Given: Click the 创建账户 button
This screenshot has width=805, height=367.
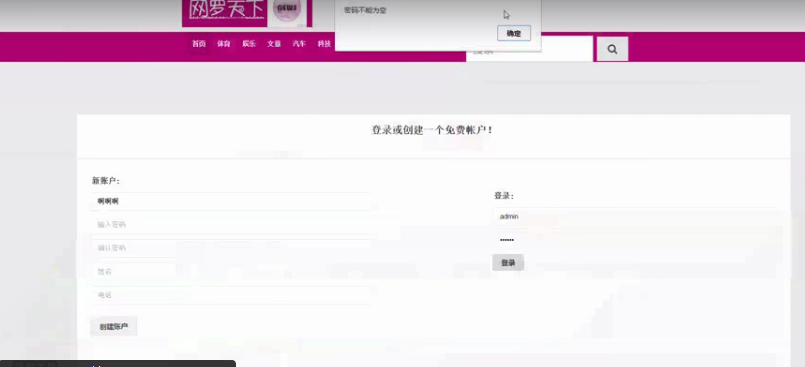Looking at the screenshot, I should click(x=113, y=326).
